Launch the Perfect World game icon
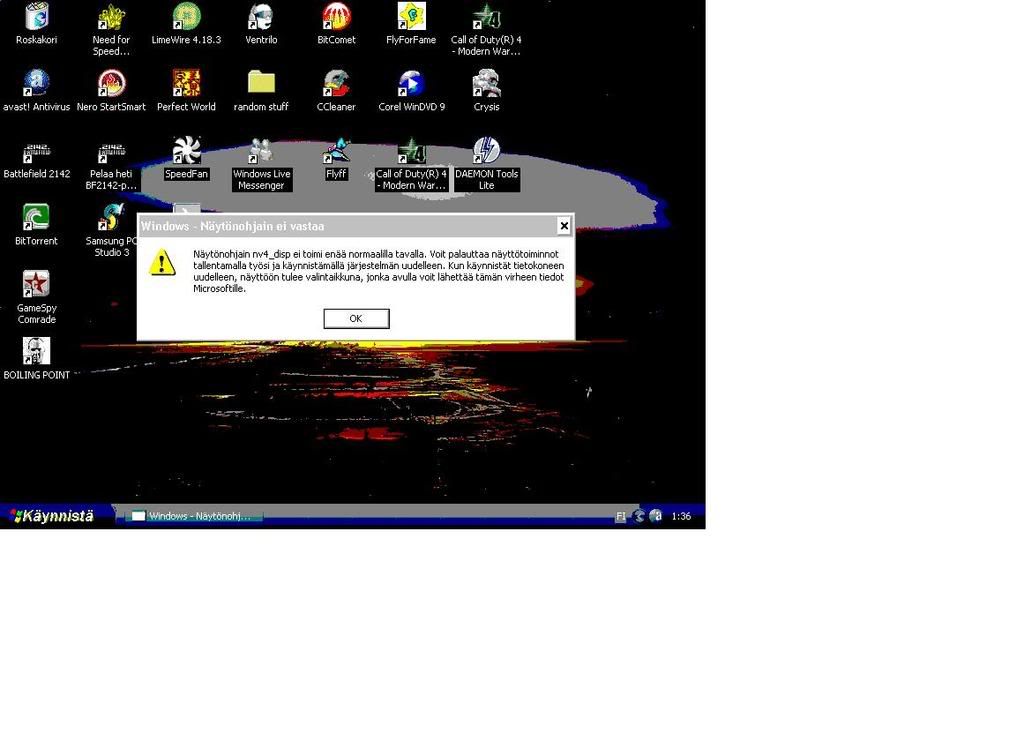Viewport: 1024px width, 756px height. [186, 84]
